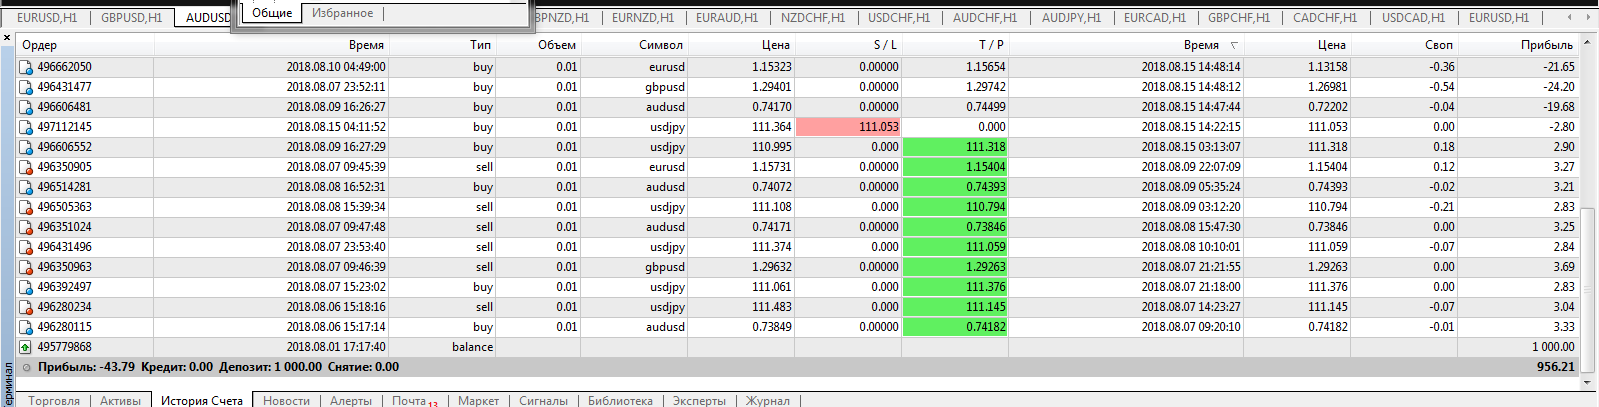Open the Новости tab
Screen dimensions: 1599x407
pos(286,400)
